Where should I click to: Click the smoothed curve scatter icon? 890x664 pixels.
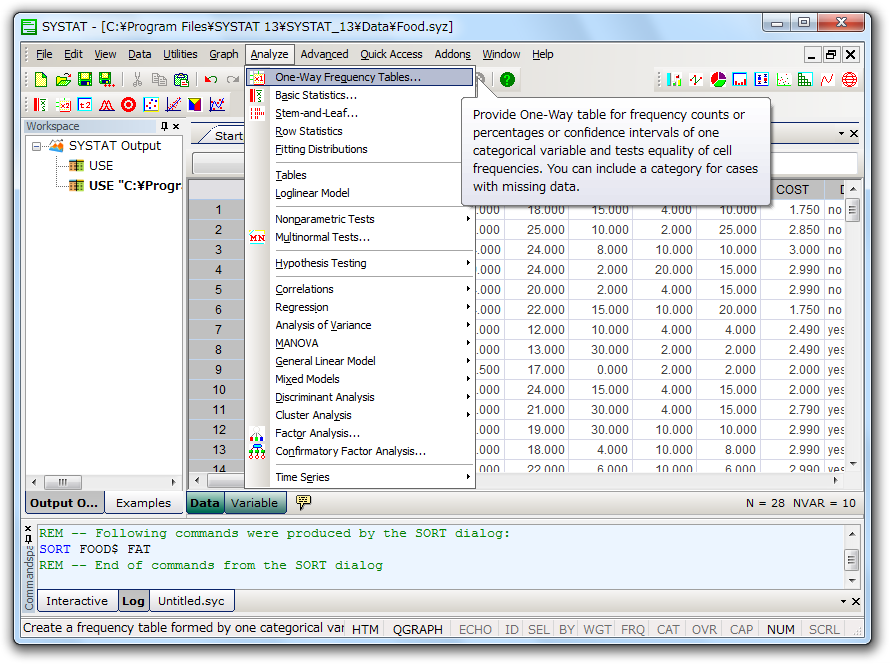pyautogui.click(x=217, y=104)
